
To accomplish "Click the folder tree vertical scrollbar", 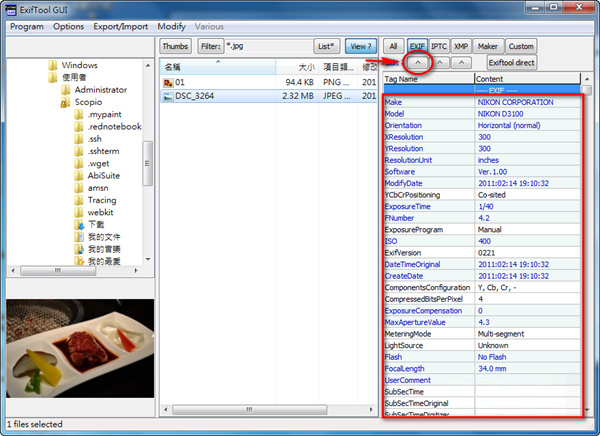I will coord(148,160).
